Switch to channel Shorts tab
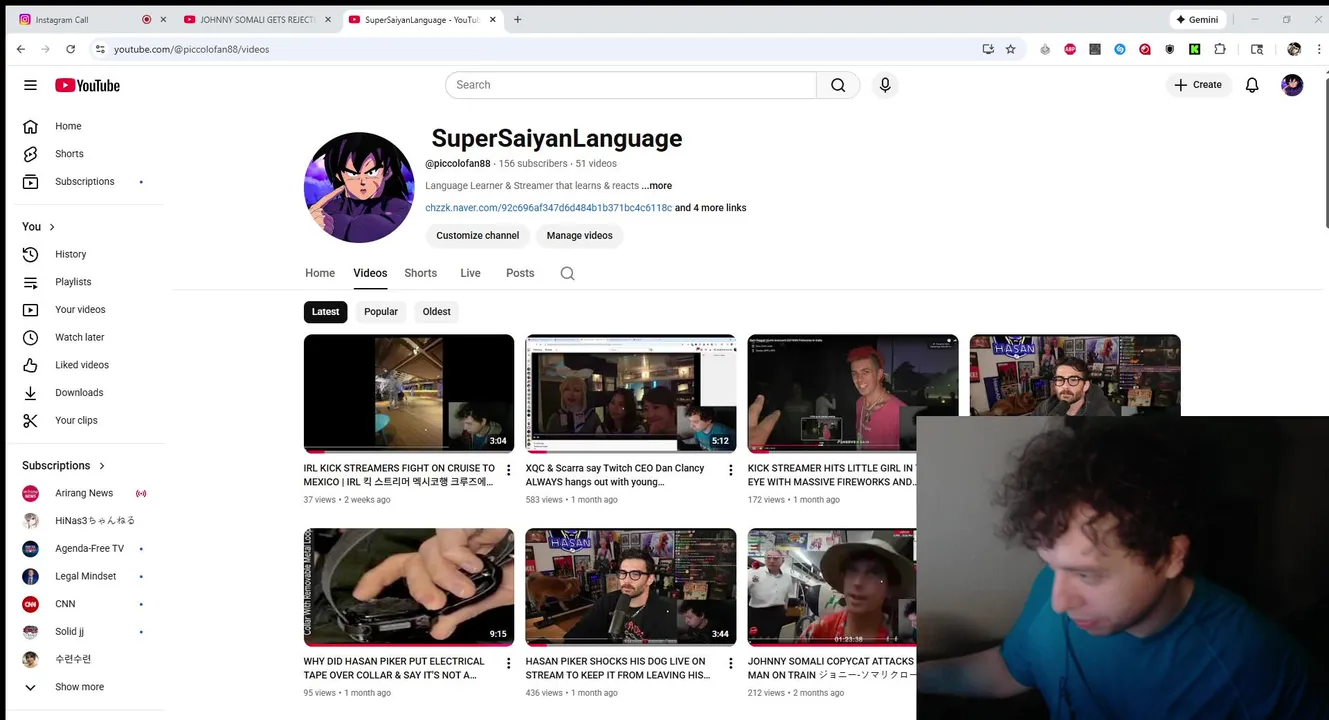Screen dimensions: 1329x720 pos(421,273)
